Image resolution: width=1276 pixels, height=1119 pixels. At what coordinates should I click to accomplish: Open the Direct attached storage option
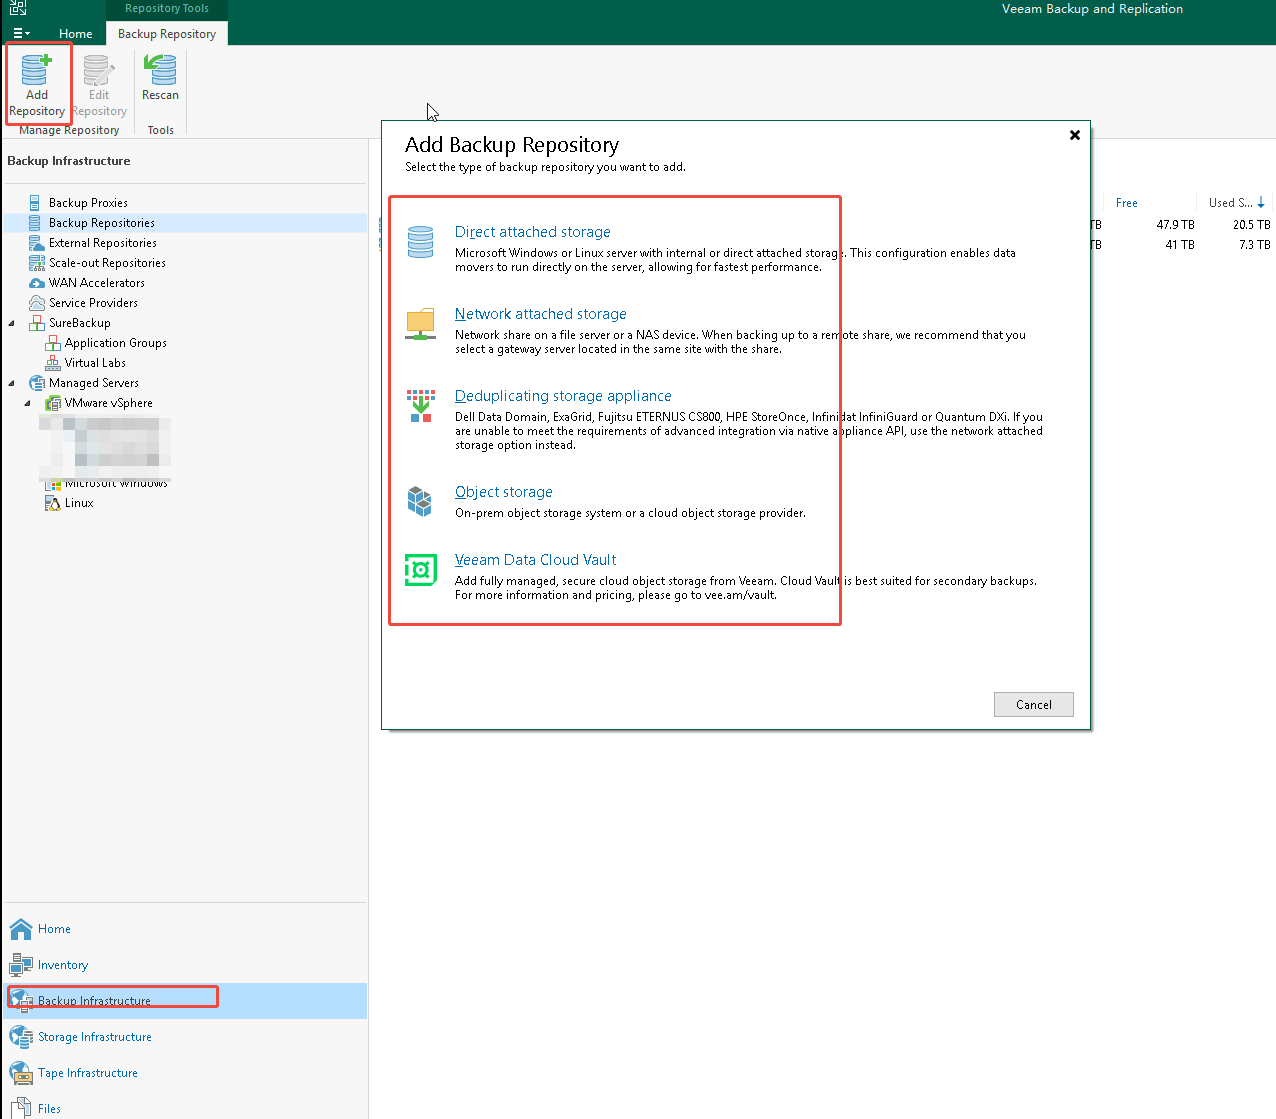coord(532,231)
